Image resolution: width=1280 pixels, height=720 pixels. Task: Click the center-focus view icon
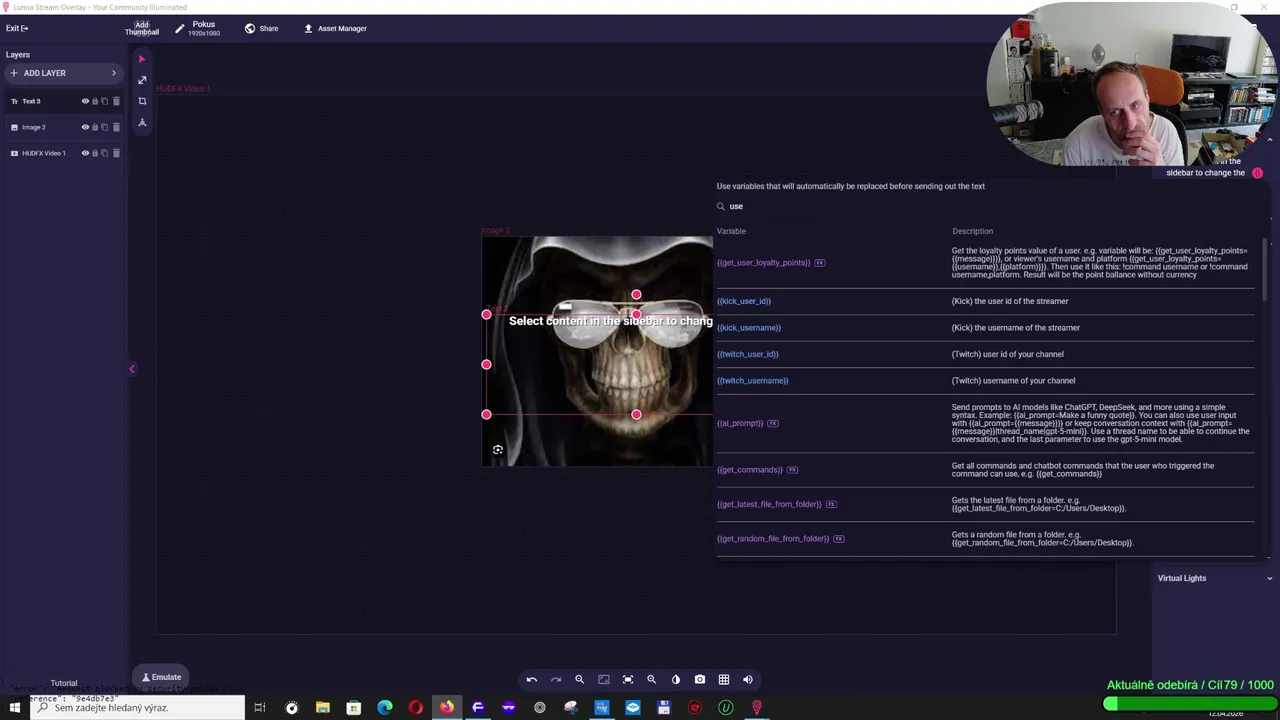click(x=628, y=680)
